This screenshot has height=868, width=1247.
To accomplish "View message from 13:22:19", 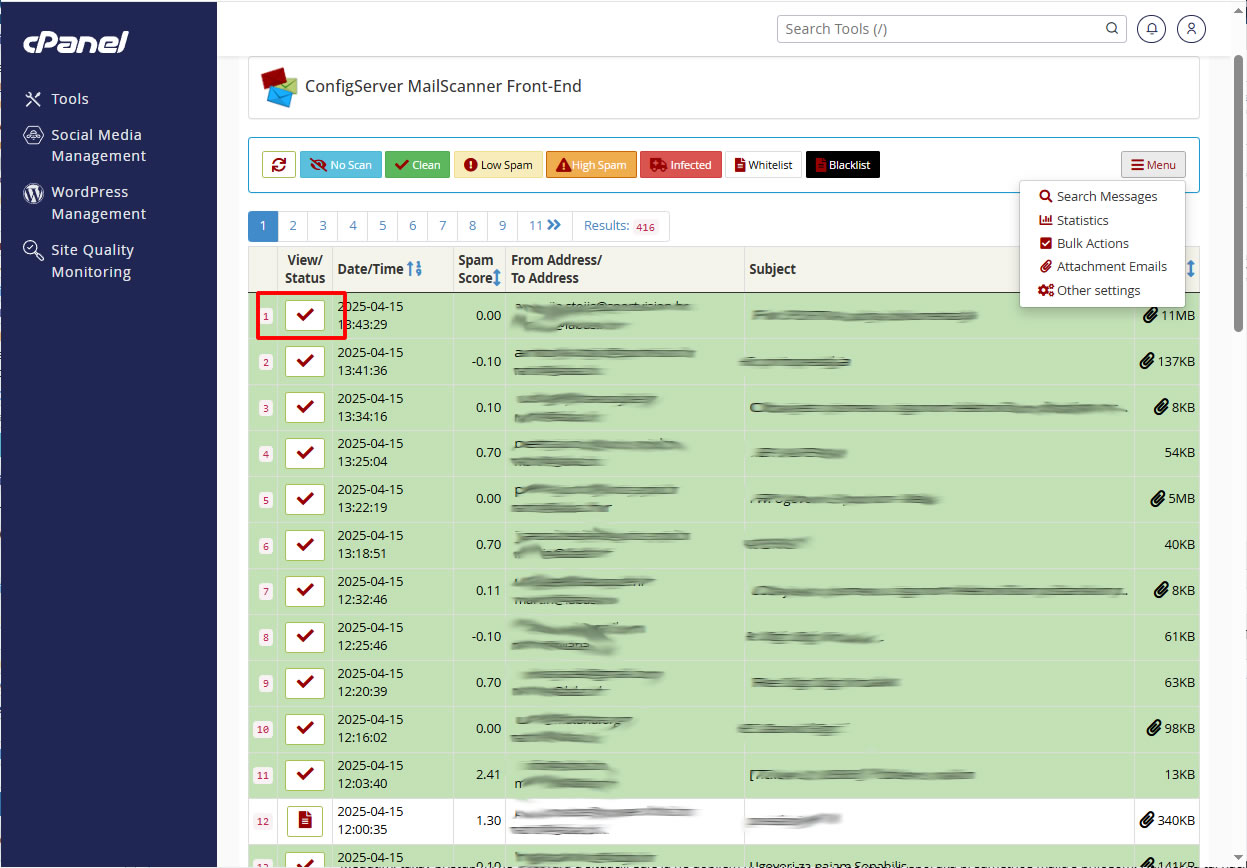I will (305, 499).
